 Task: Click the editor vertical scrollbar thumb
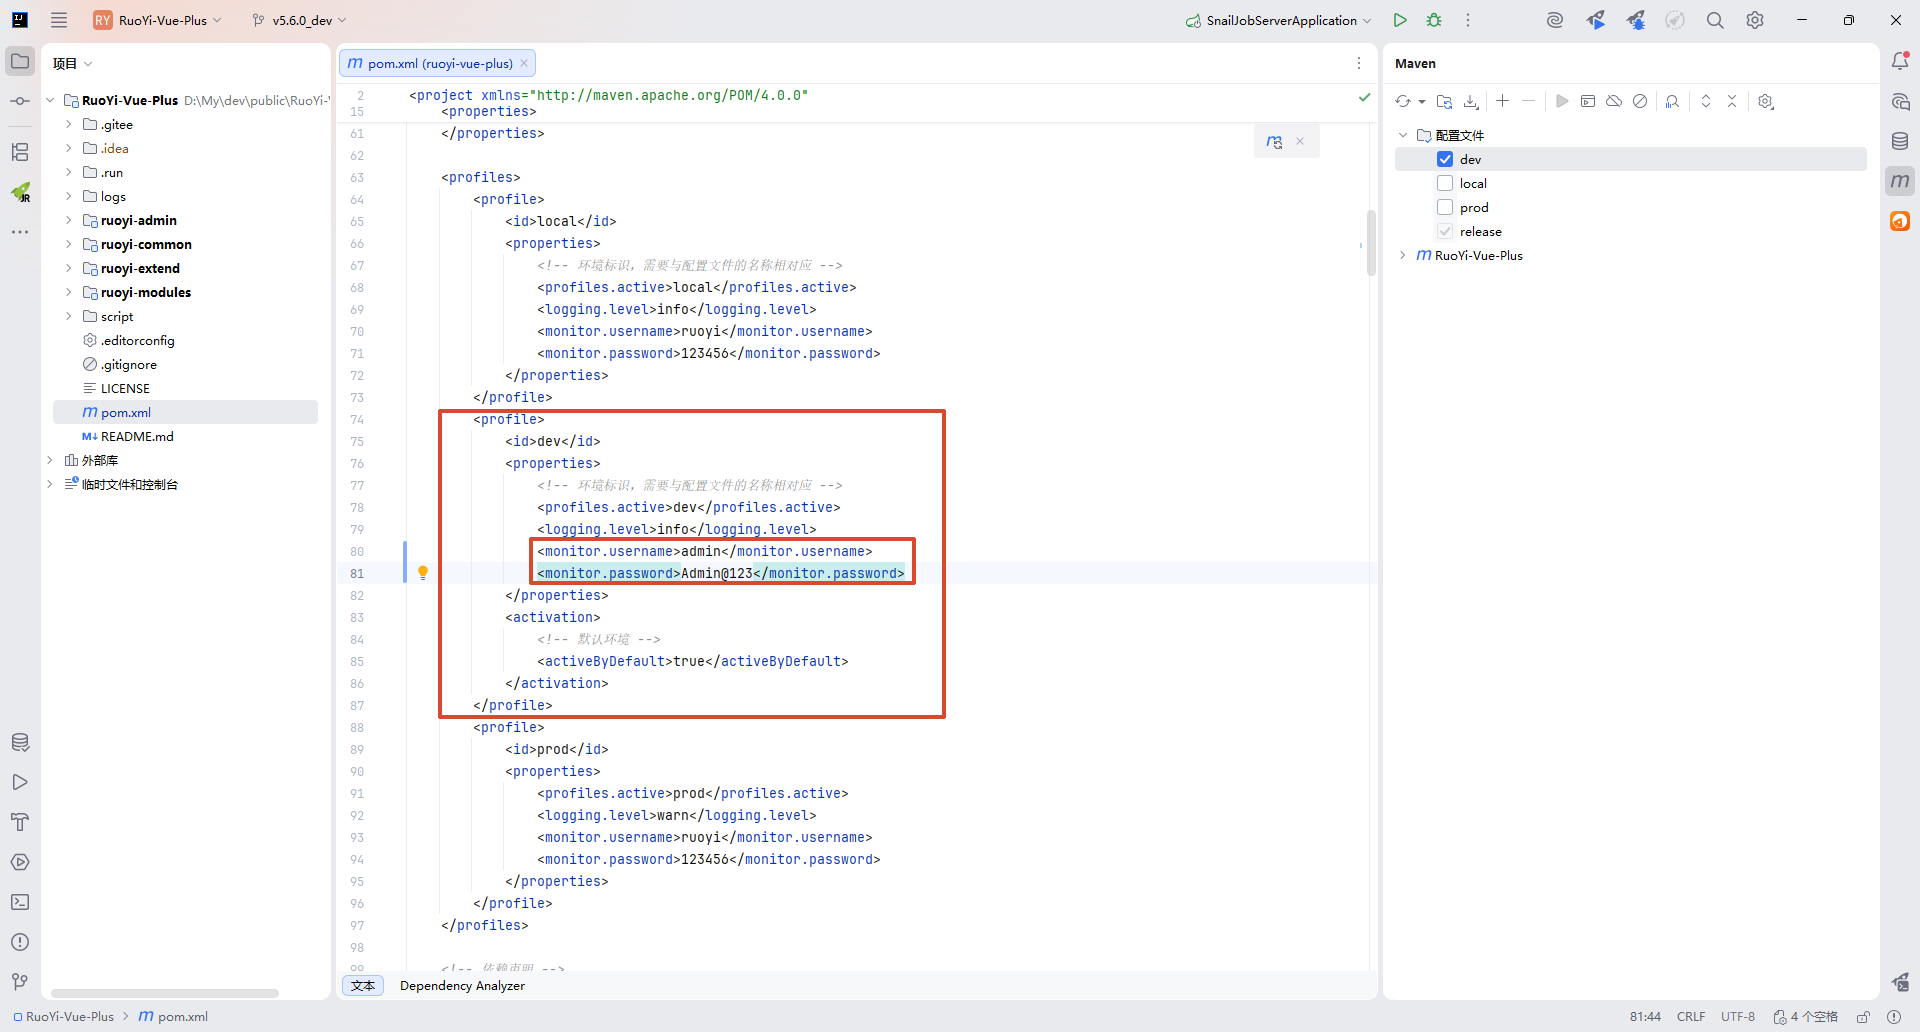point(1371,242)
